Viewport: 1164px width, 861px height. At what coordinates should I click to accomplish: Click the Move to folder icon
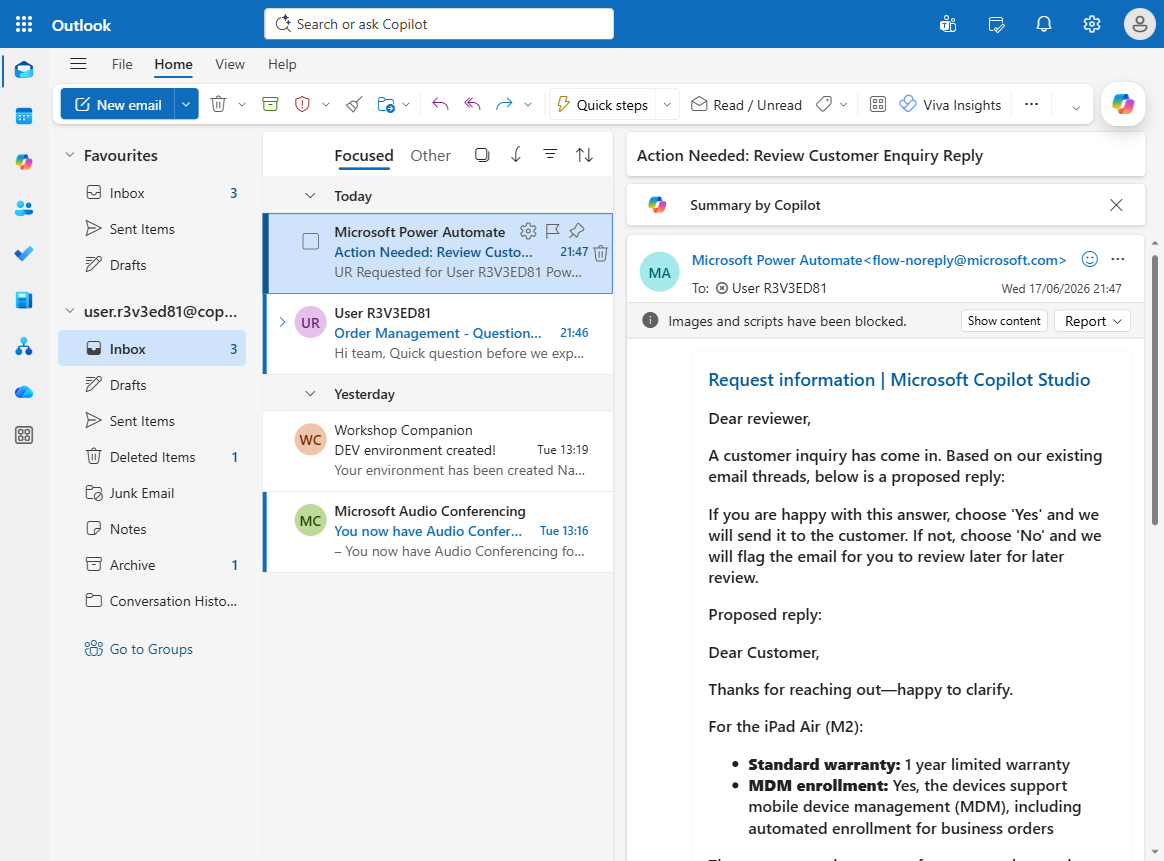pyautogui.click(x=386, y=105)
